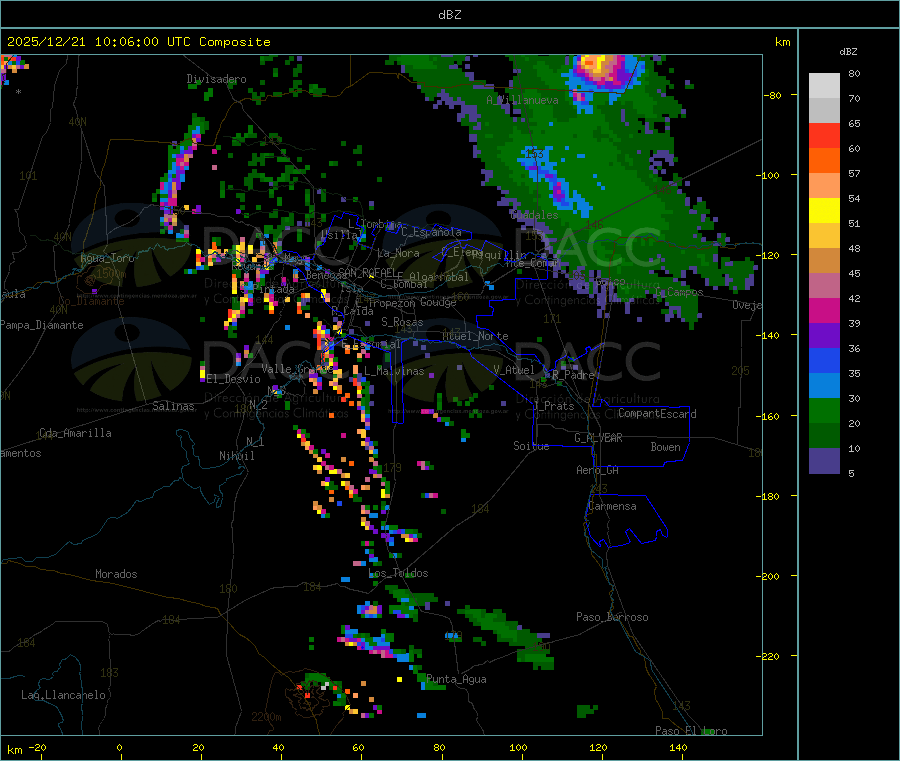
Task: Click the C_Española label
Action: coord(431,232)
